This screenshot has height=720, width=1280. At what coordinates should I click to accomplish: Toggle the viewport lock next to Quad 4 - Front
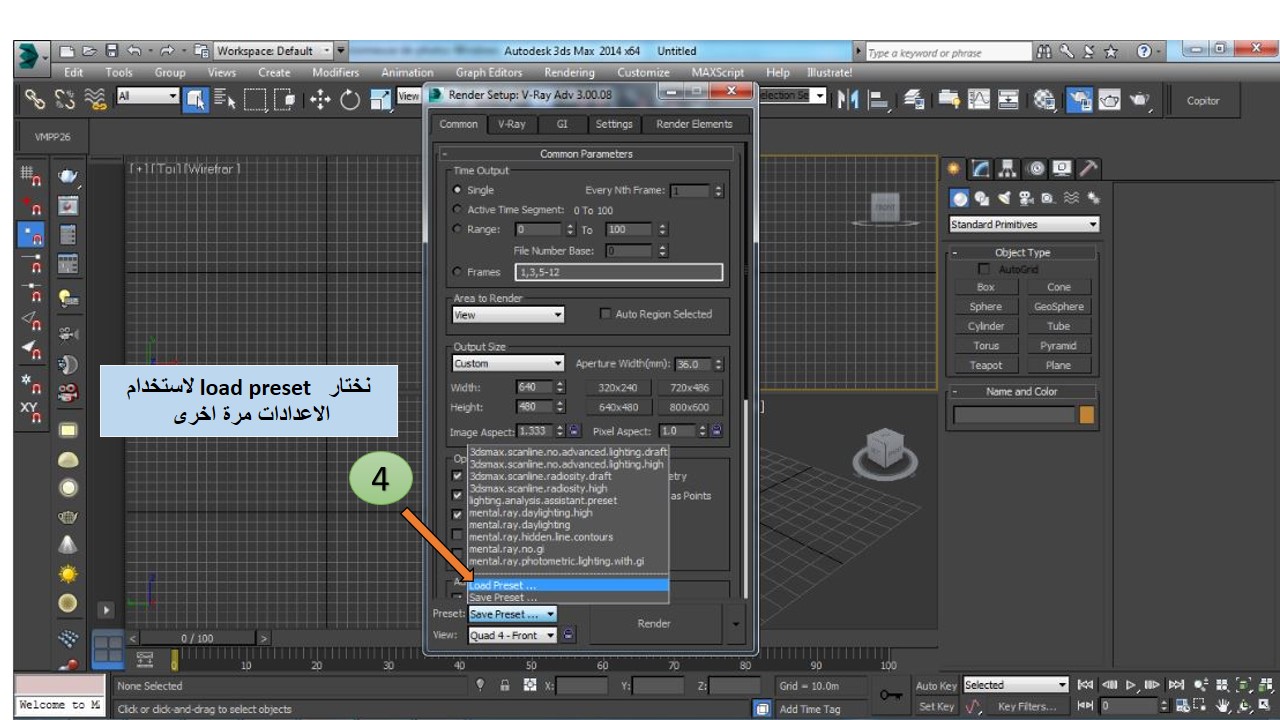pos(570,634)
